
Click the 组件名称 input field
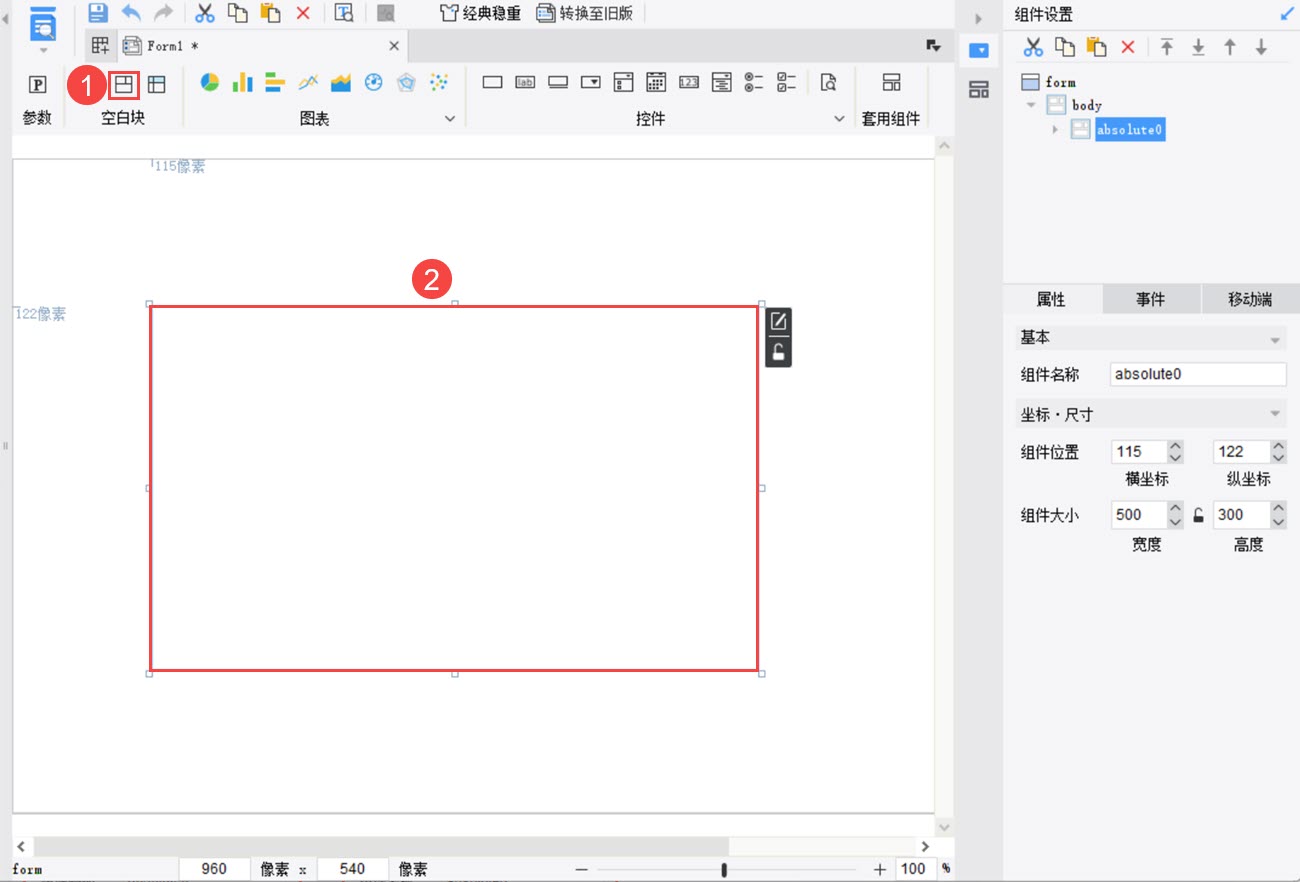tap(1198, 374)
